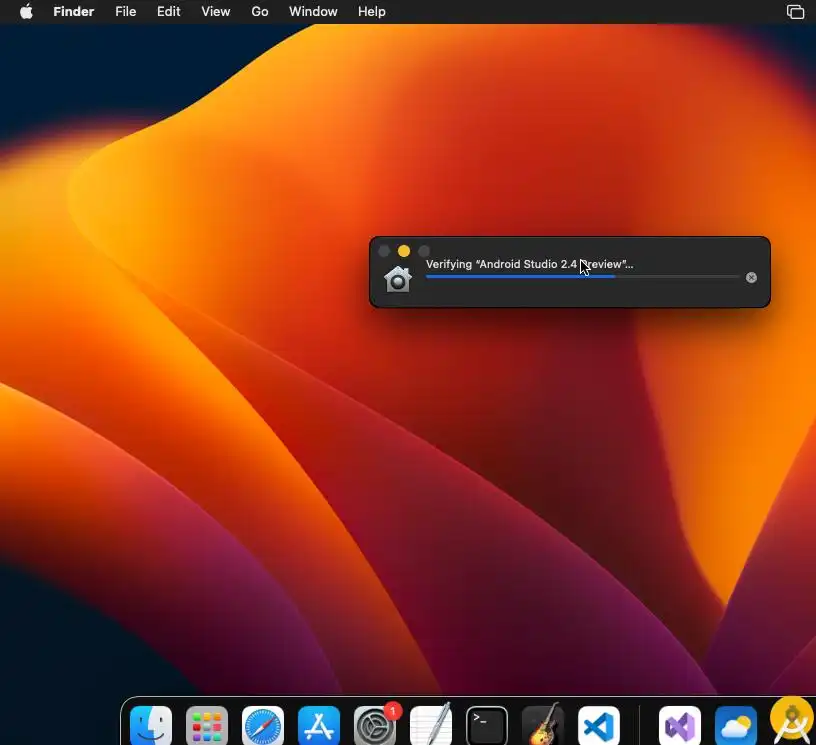Open the Apple menu
The image size is (816, 745).
coord(27,11)
